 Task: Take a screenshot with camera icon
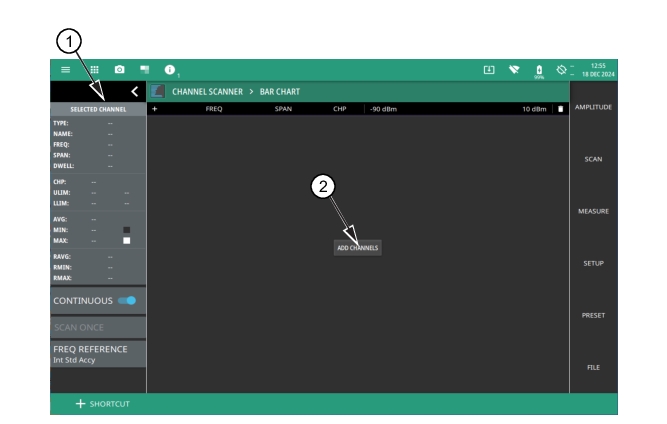coord(119,69)
